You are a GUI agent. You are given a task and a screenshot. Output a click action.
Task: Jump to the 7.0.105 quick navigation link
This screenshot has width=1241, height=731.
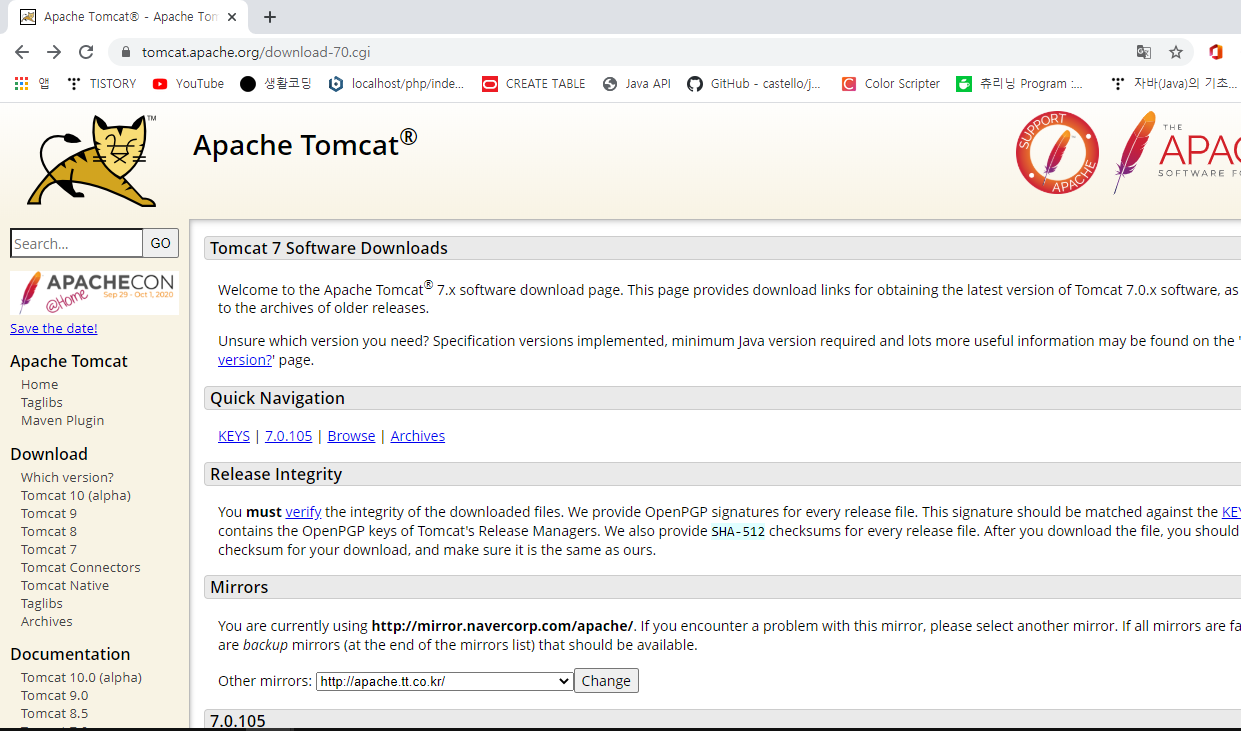[288, 436]
